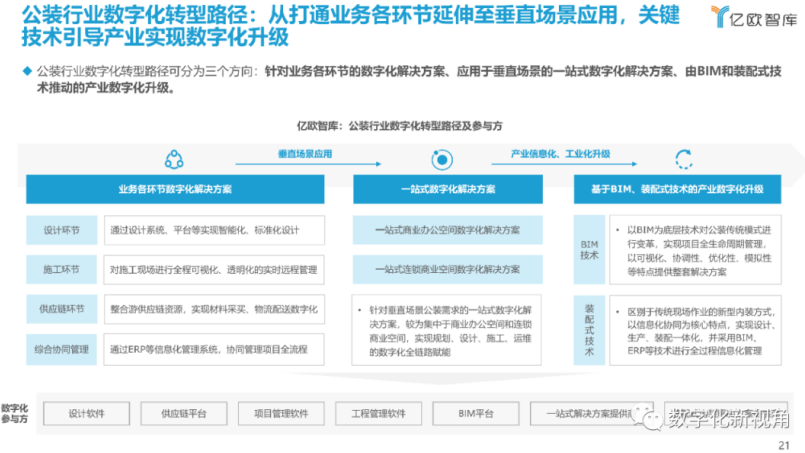Image resolution: width=805 pixels, height=453 pixels.
Task: Click the BIM技术 label box
Action: tap(589, 250)
